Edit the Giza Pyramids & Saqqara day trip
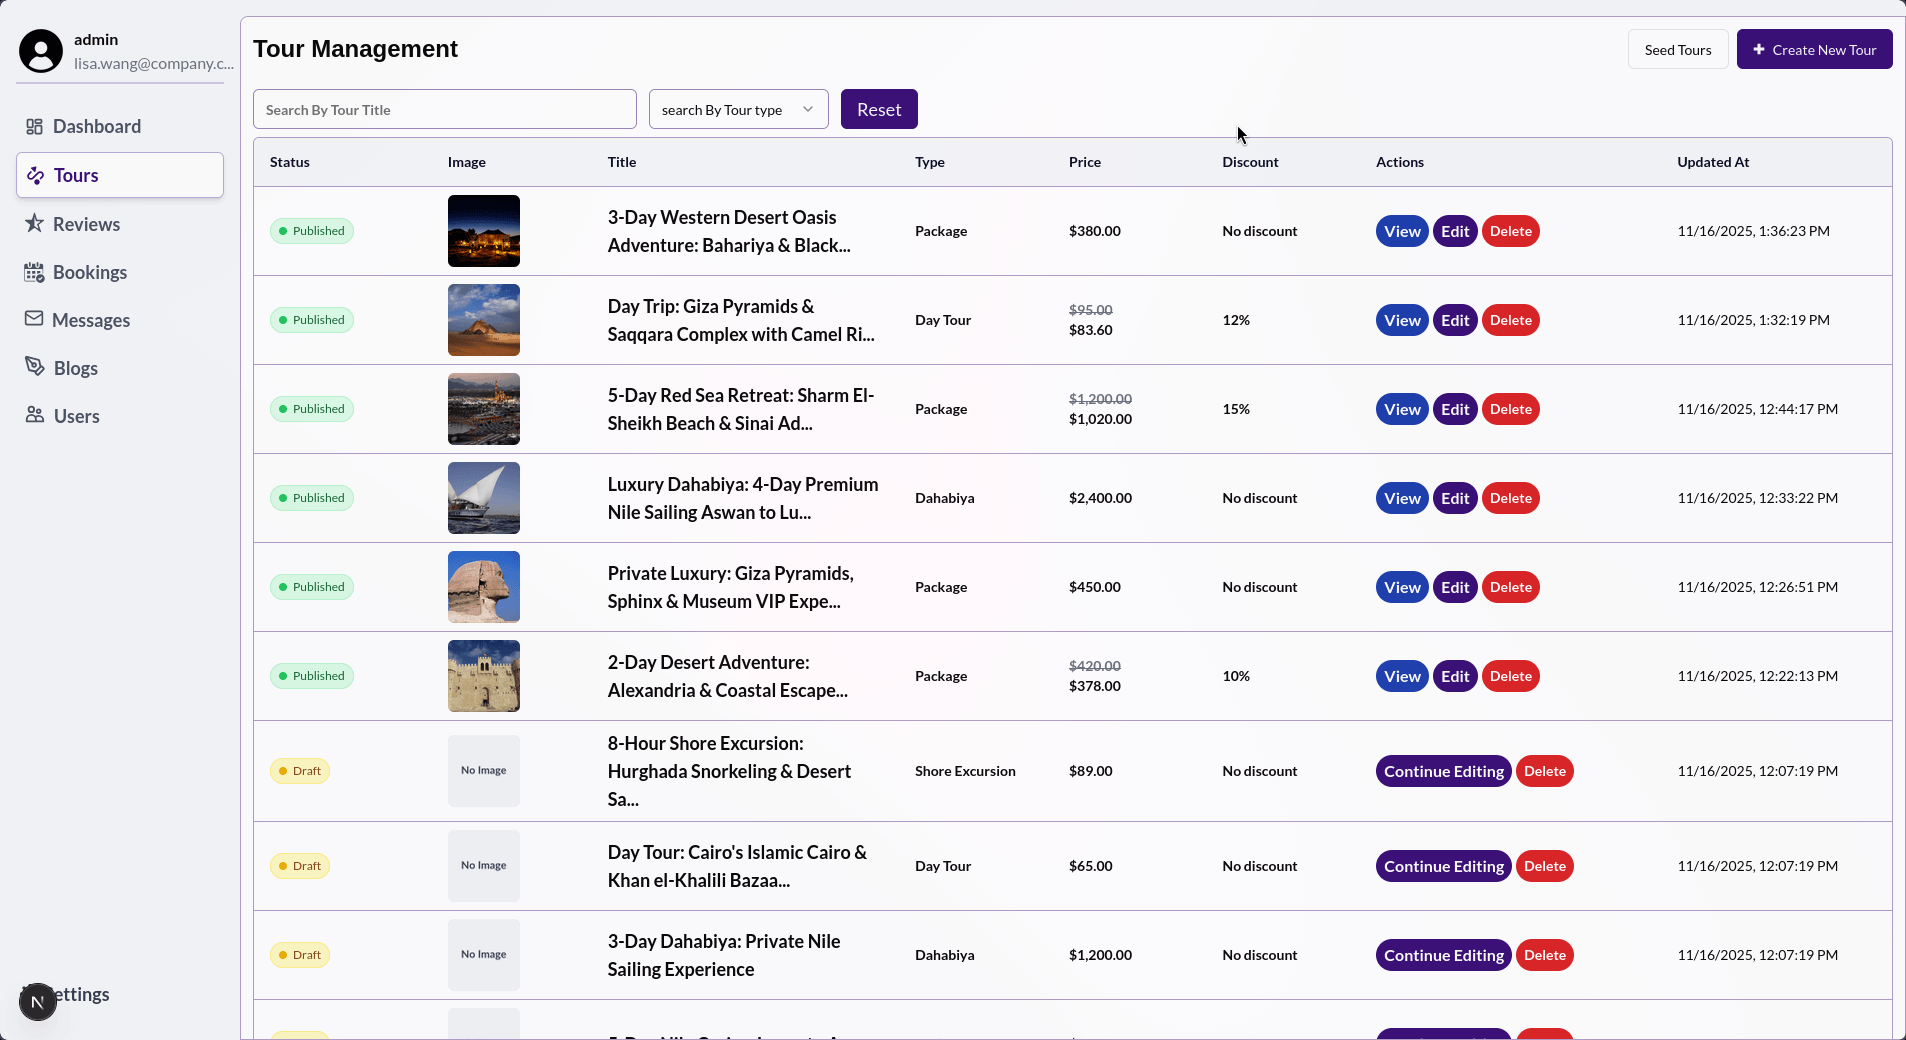1906x1040 pixels. (x=1454, y=320)
